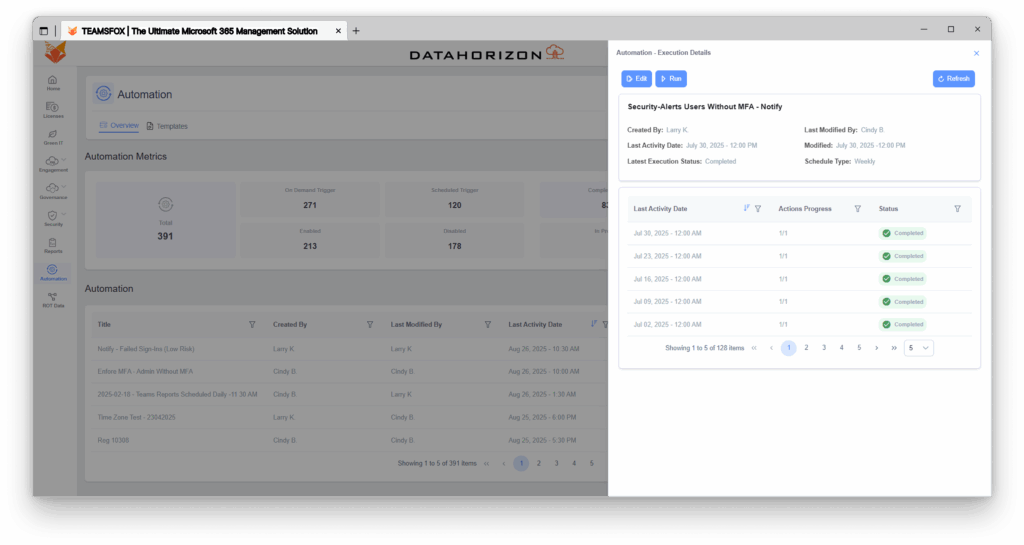Go to page 2 of Automation table
Viewport: 1024px width, 545px height.
pos(539,463)
